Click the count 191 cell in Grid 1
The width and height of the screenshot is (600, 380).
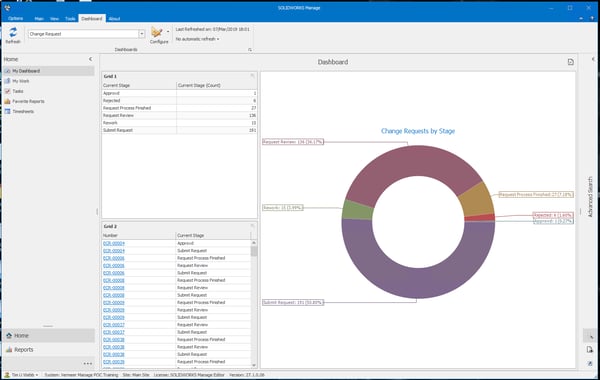[217, 130]
